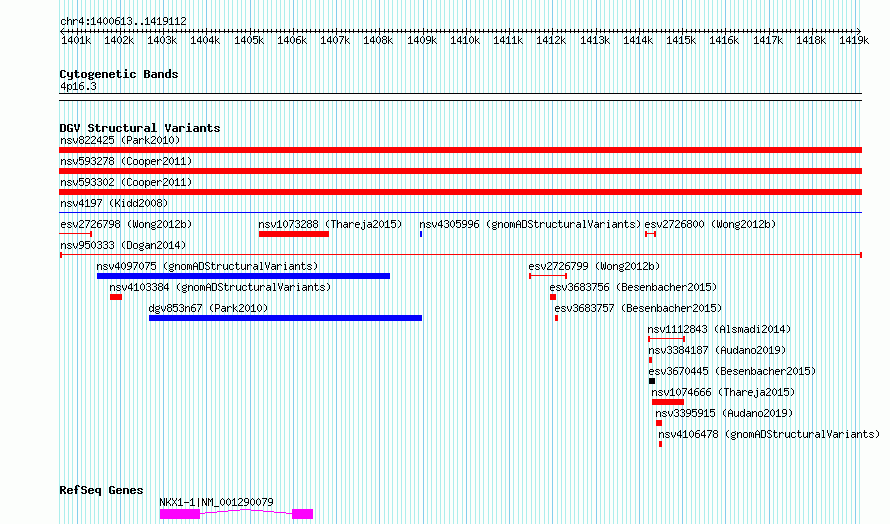Select the red bar under nsv593302

click(x=460, y=192)
